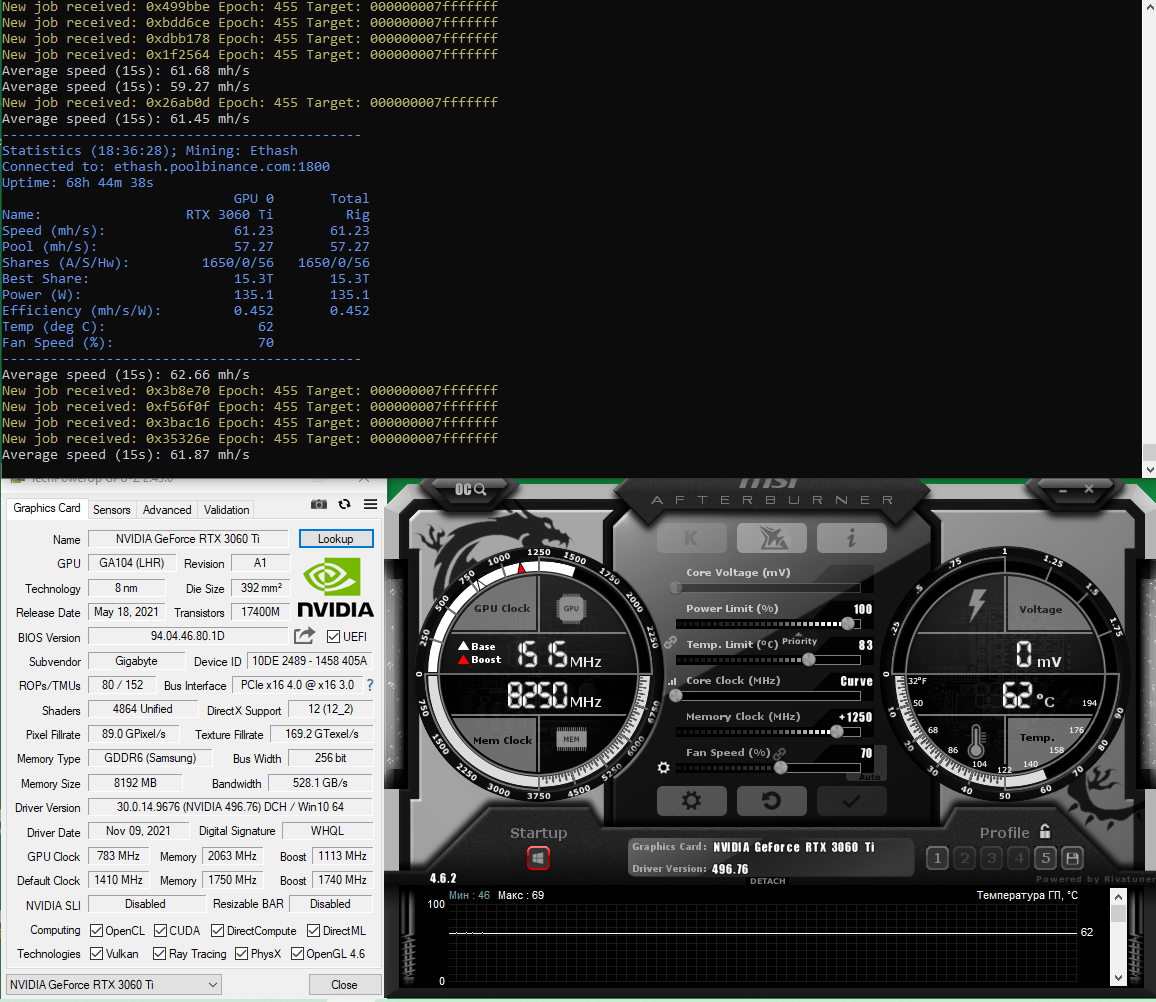The image size is (1156, 1002).
Task: Select Afterburner profile 2
Action: coord(964,858)
